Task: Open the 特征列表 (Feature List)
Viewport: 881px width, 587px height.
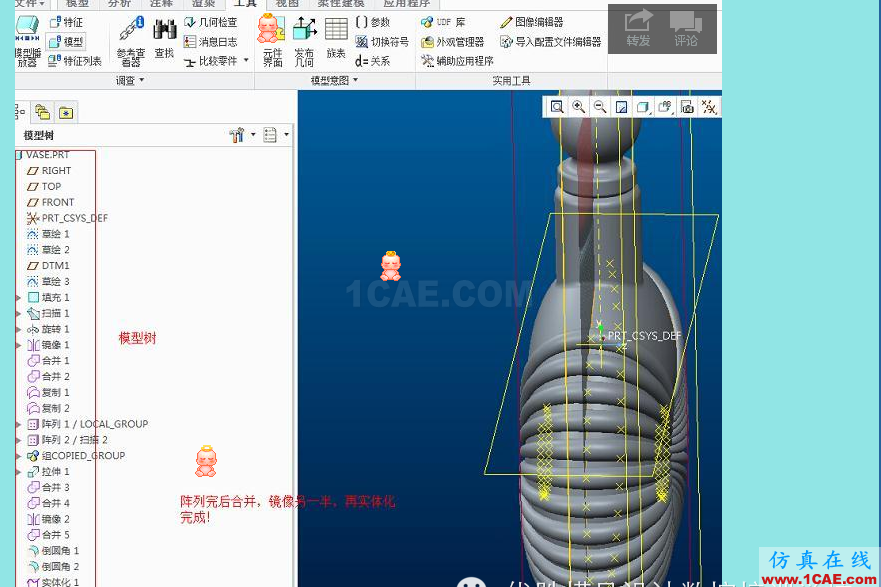Action: (74, 61)
